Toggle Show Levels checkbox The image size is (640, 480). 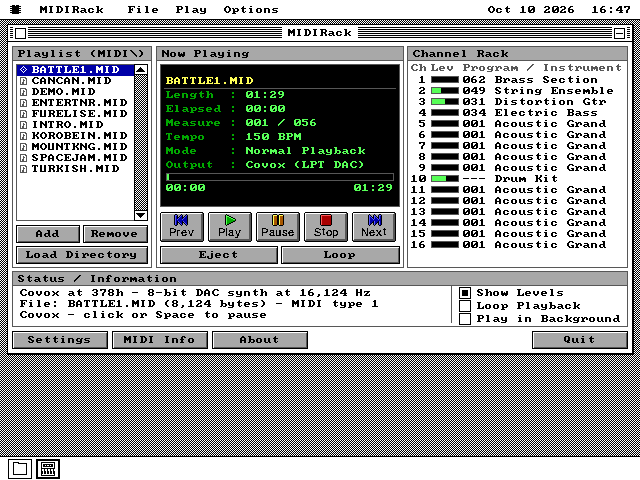[465, 293]
